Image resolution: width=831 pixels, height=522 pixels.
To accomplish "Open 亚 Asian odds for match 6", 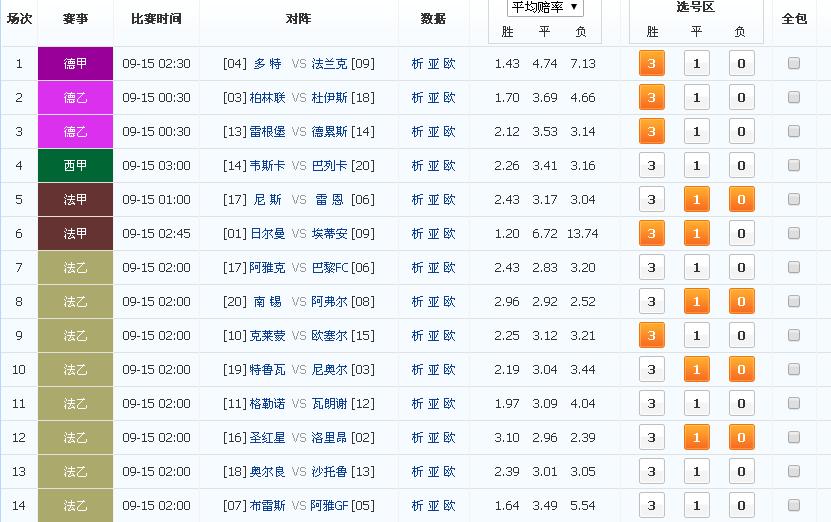I will click(x=434, y=233).
